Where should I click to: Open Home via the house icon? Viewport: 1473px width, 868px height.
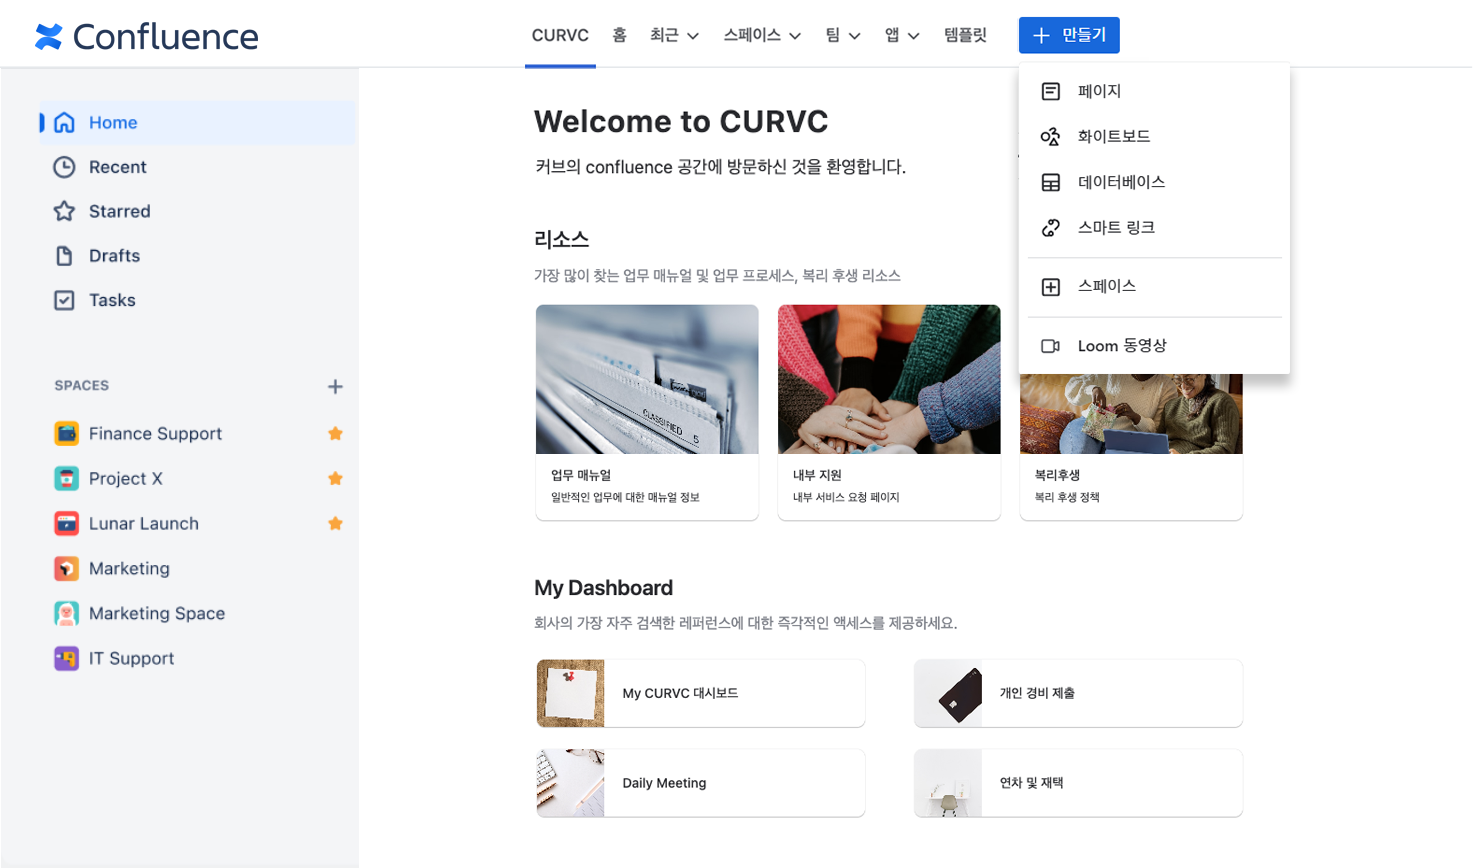coord(65,123)
